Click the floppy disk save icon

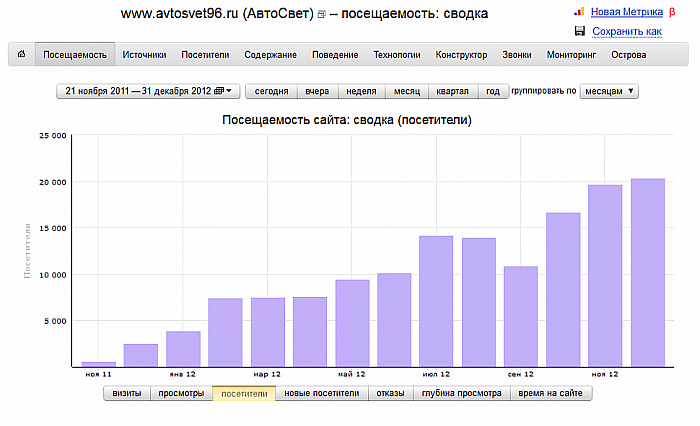[580, 31]
